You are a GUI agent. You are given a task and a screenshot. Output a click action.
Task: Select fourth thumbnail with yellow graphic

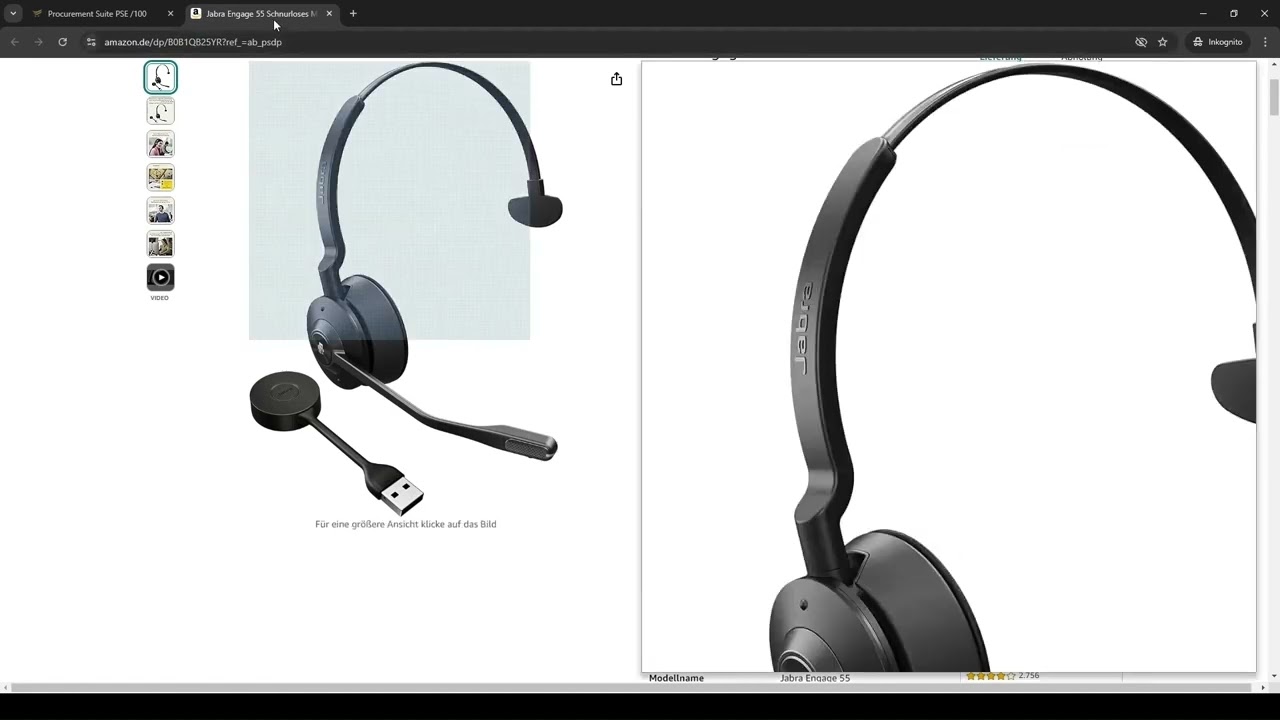pos(160,178)
